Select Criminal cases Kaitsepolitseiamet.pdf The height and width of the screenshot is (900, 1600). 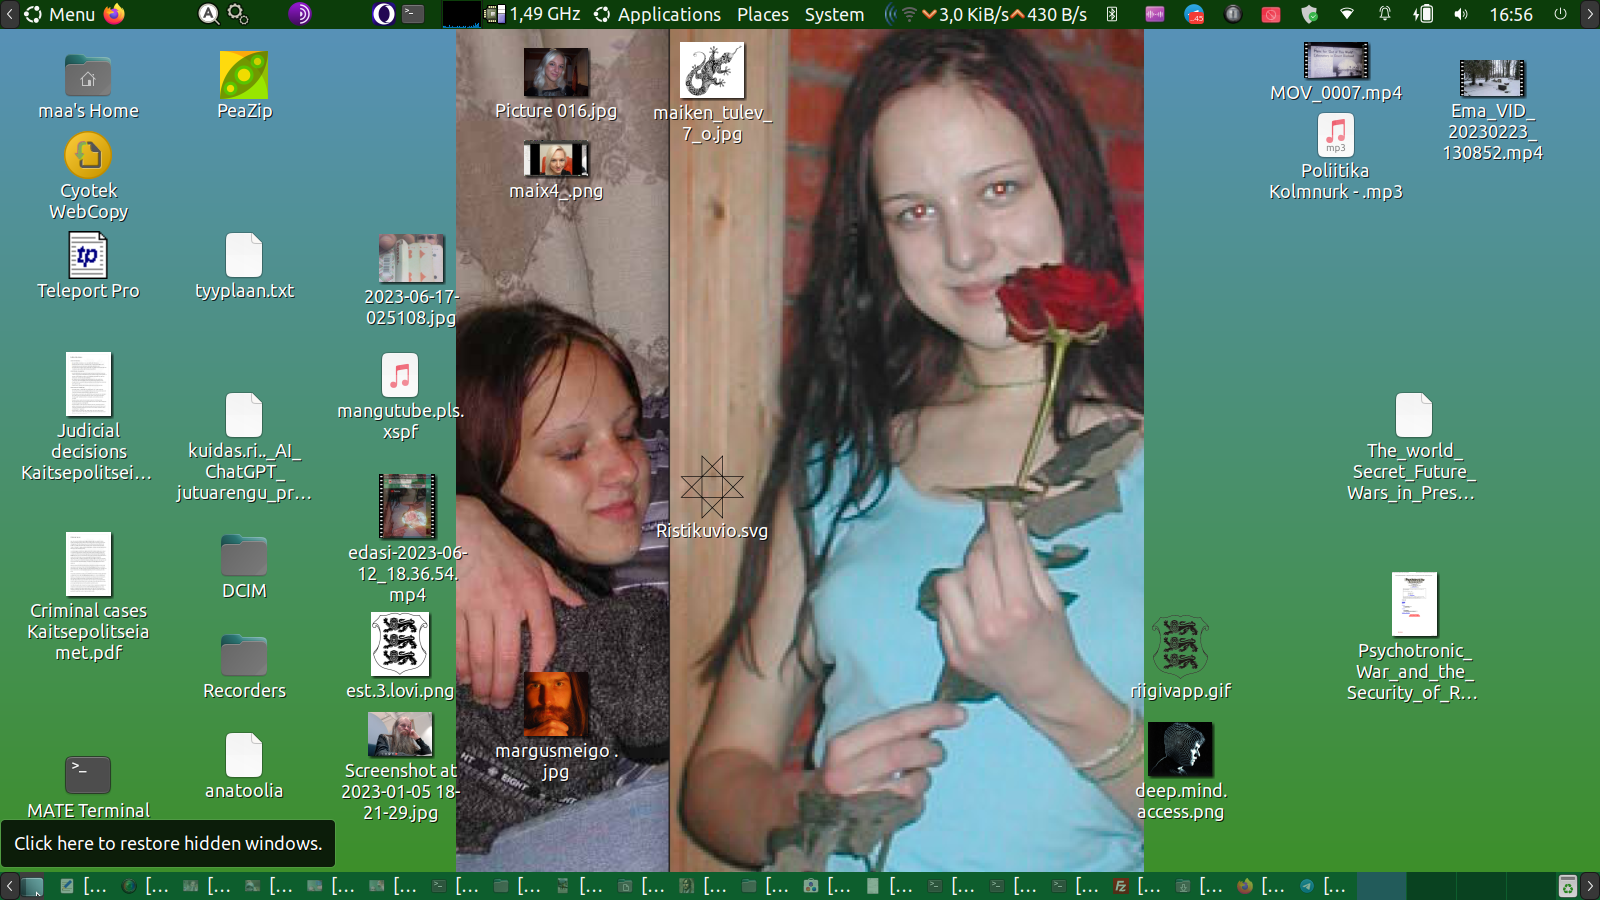click(88, 564)
